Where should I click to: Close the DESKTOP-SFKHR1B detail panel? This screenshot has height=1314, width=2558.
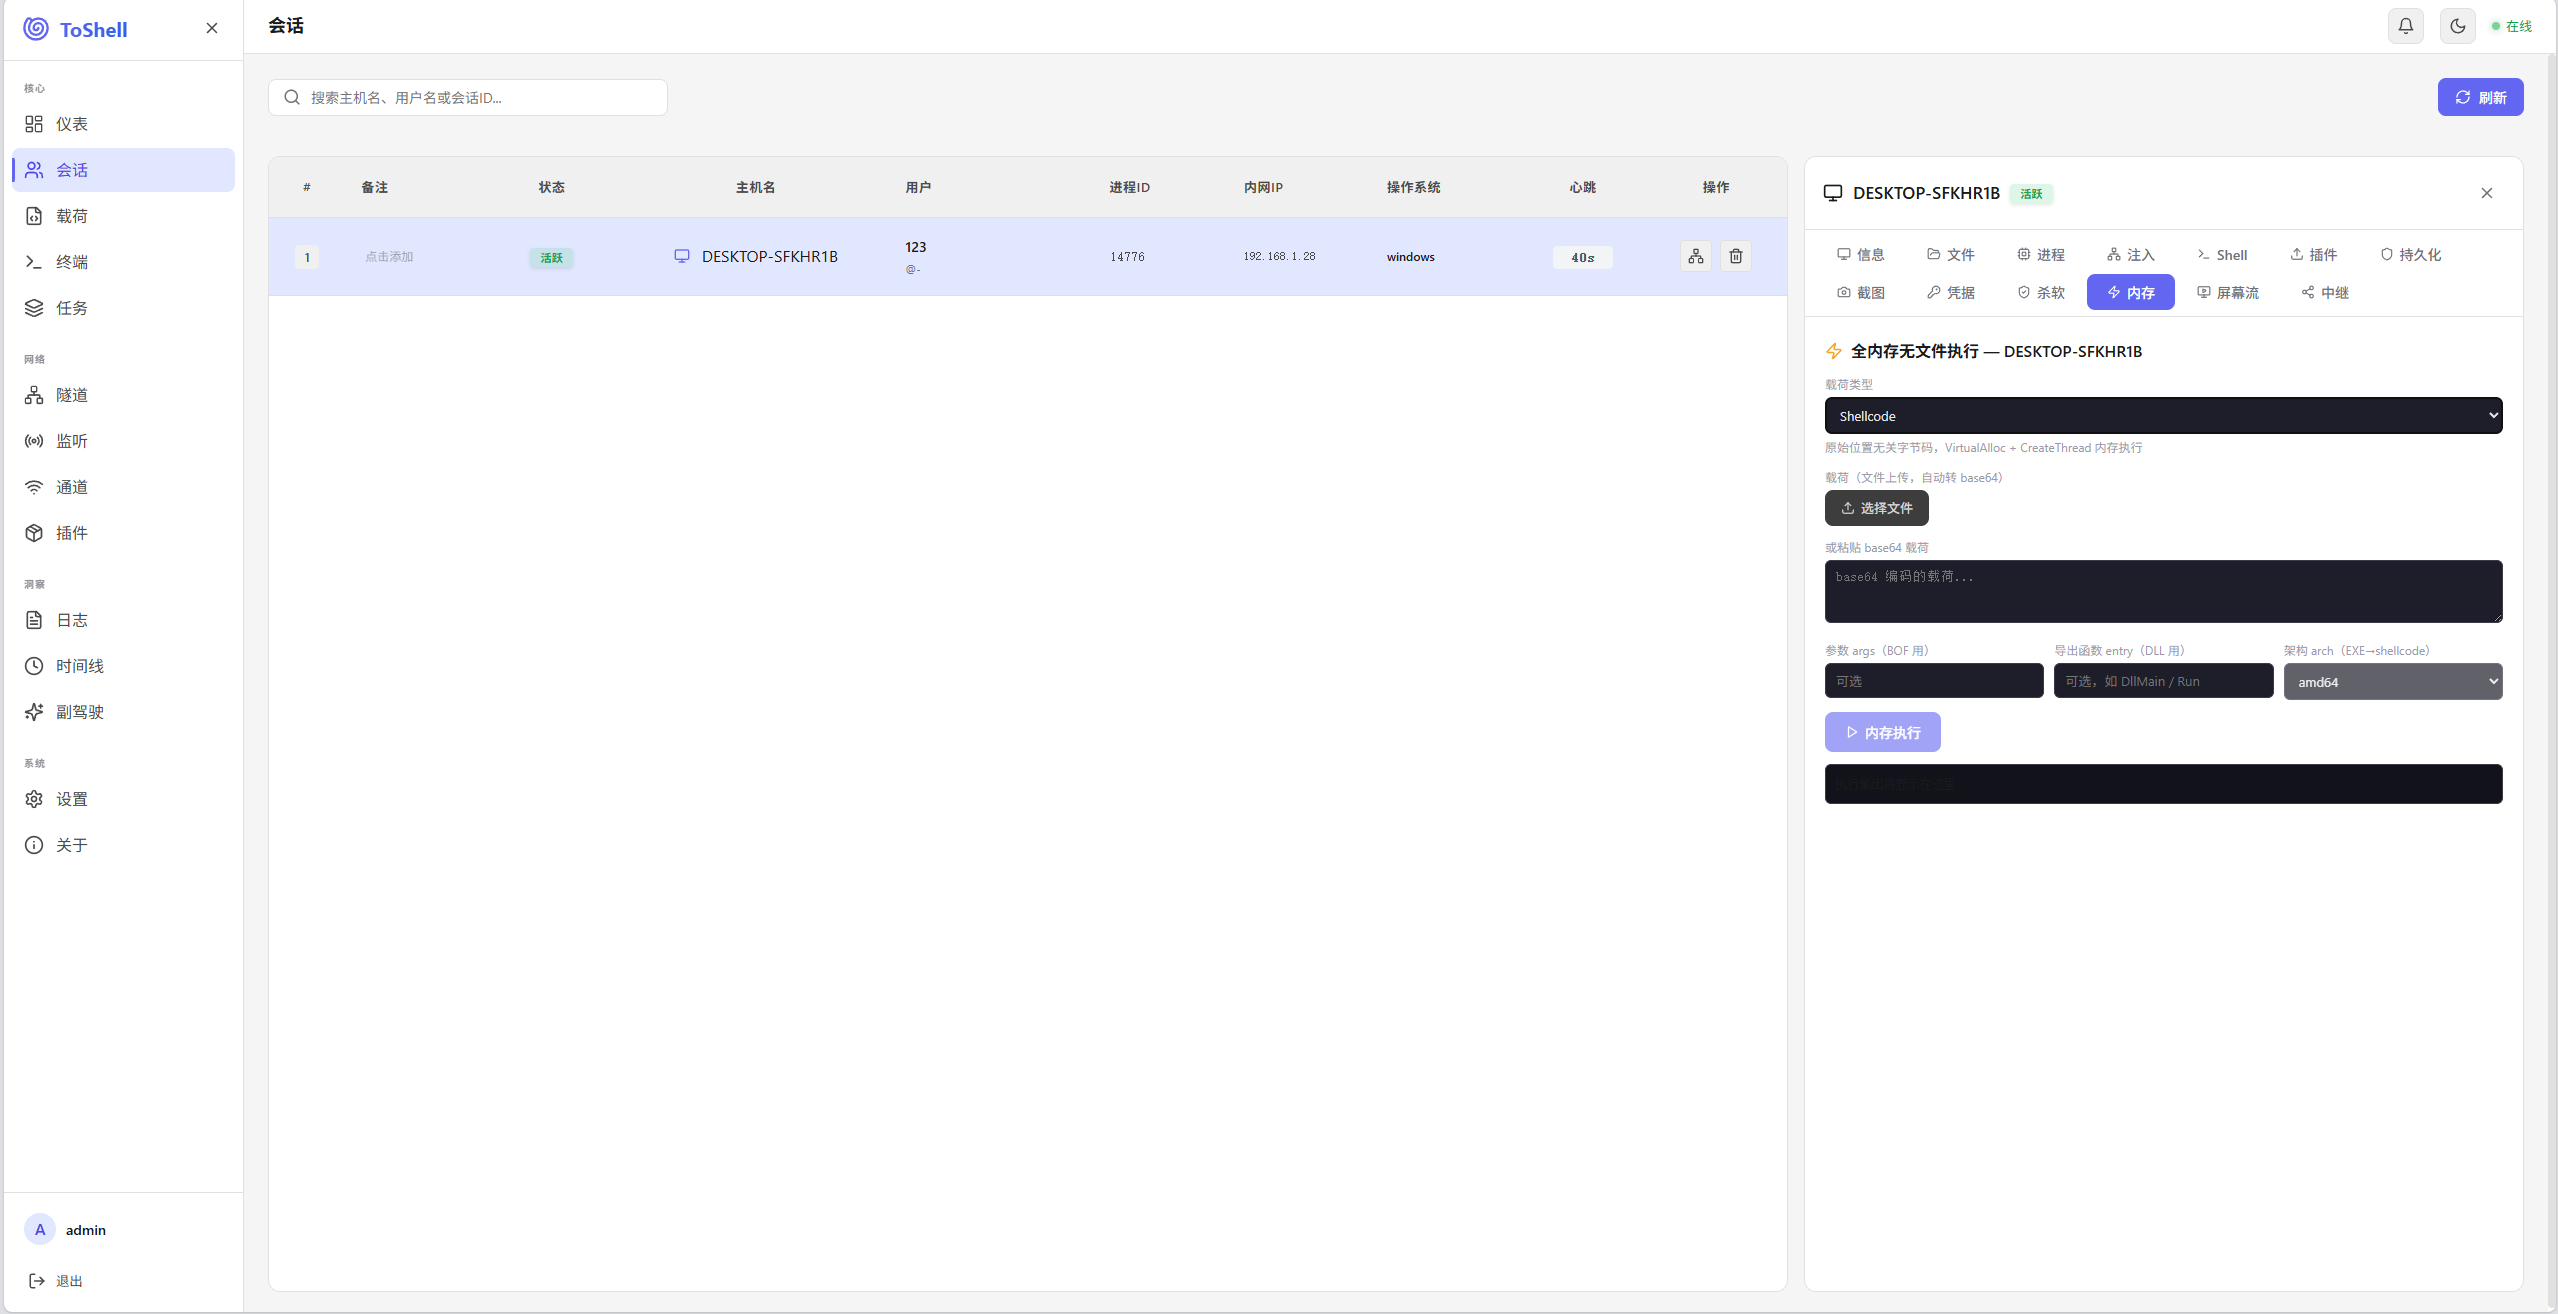[2487, 193]
